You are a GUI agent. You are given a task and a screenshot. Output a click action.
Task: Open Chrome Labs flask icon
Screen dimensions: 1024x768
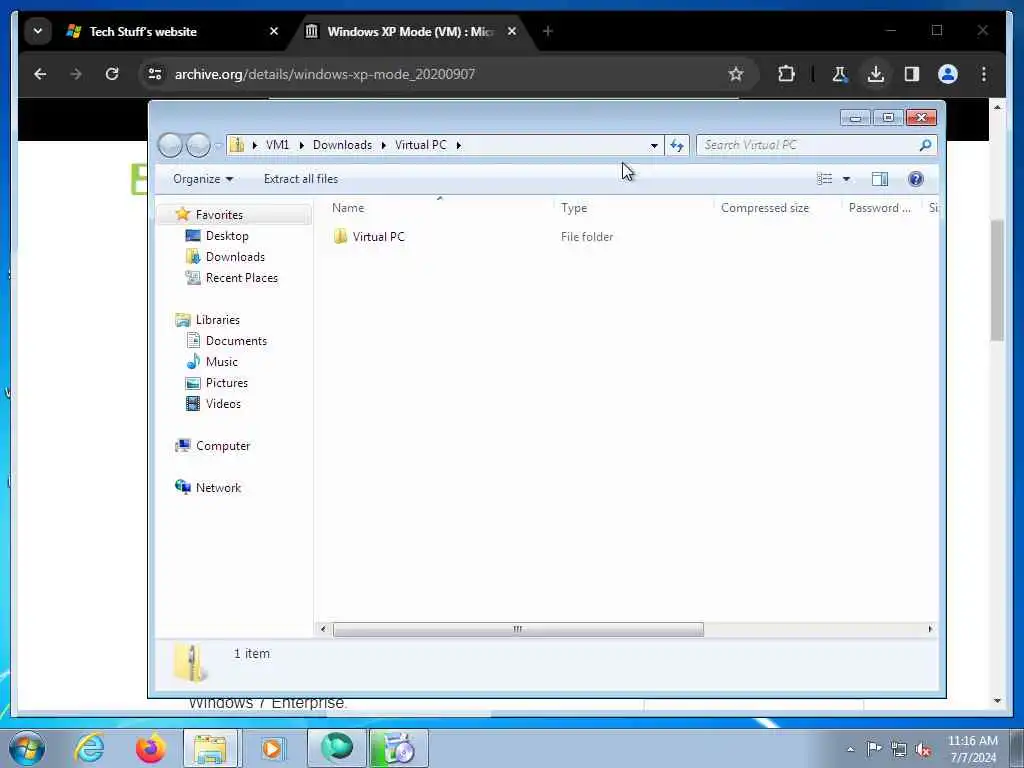tap(839, 74)
